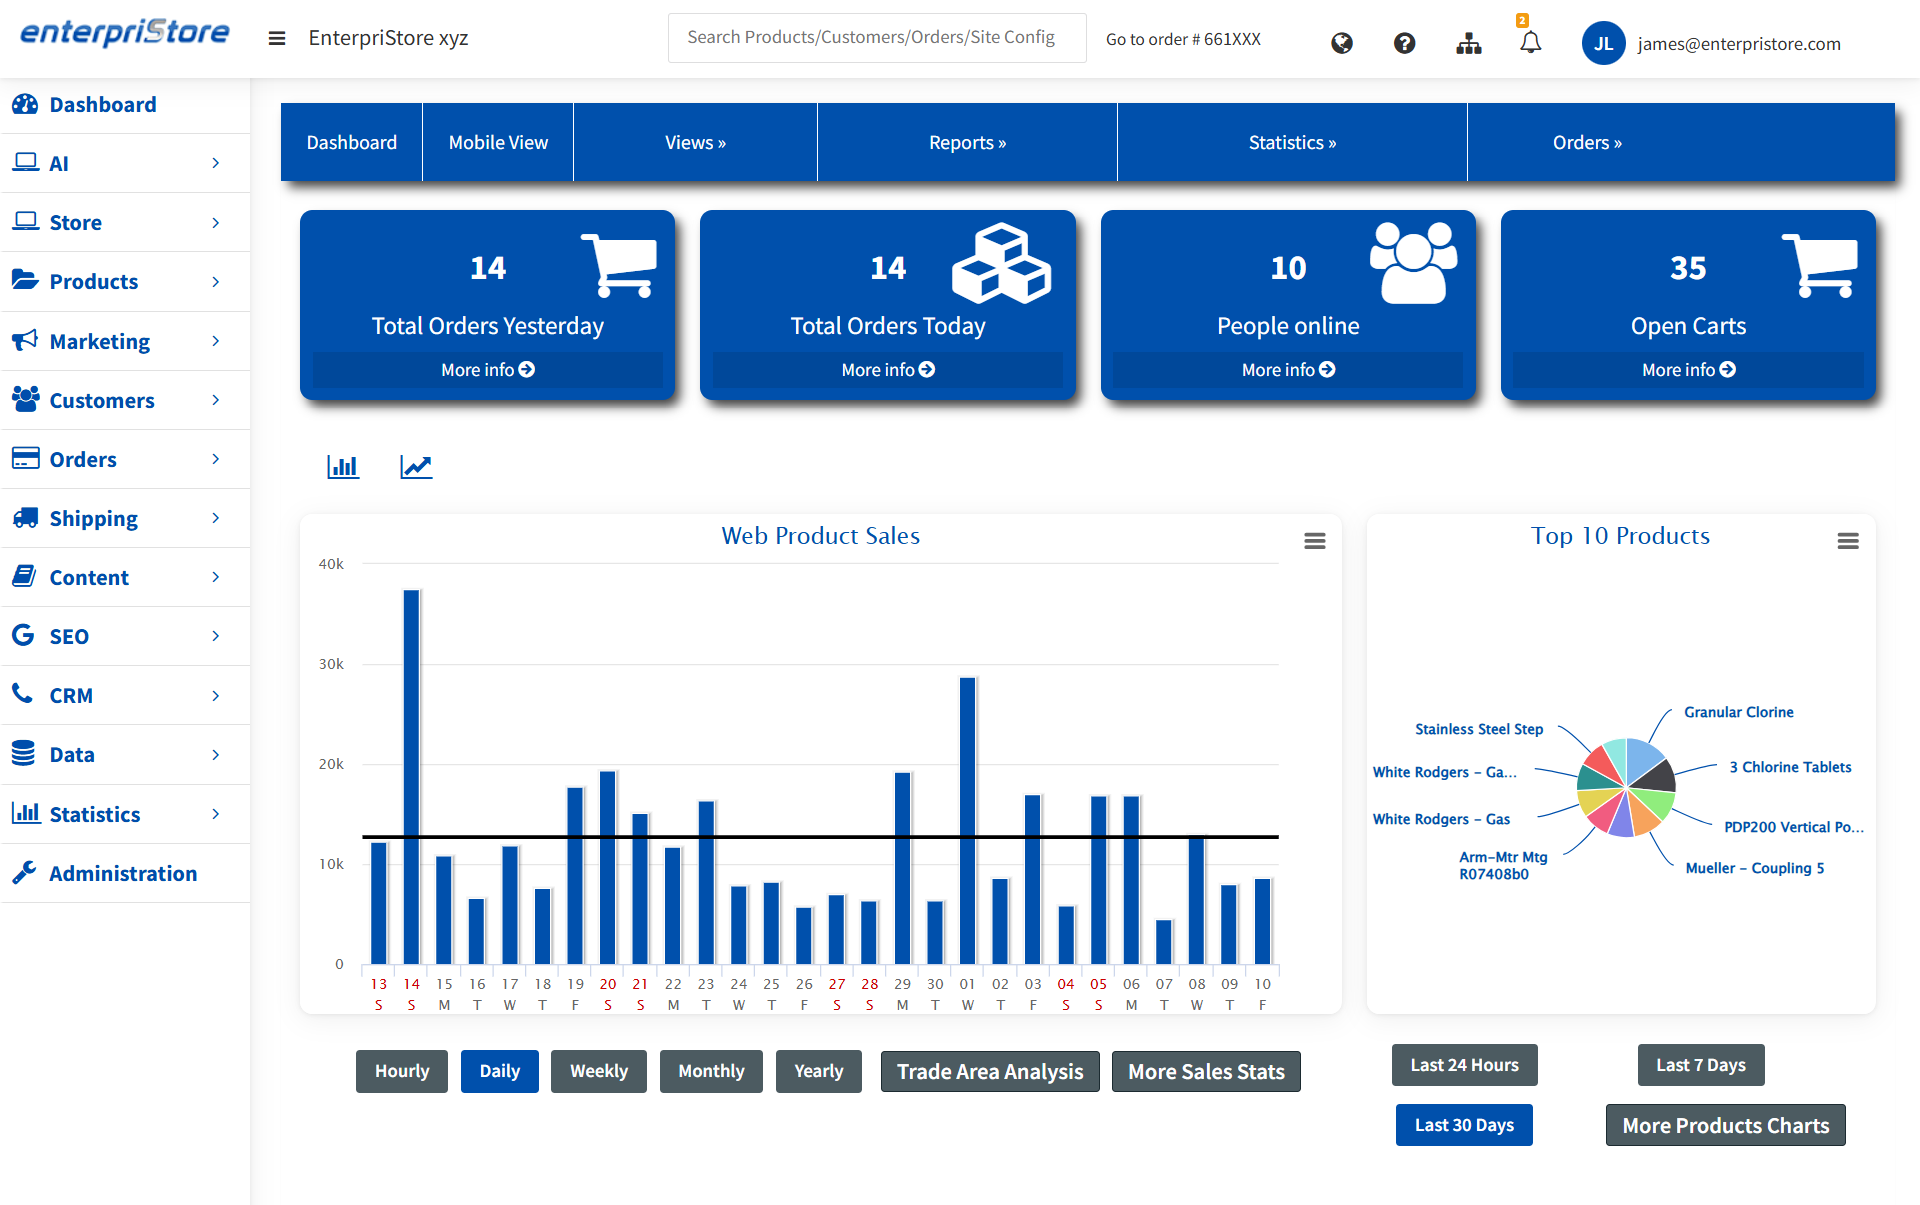Select Last 30 Days products range

click(x=1464, y=1125)
